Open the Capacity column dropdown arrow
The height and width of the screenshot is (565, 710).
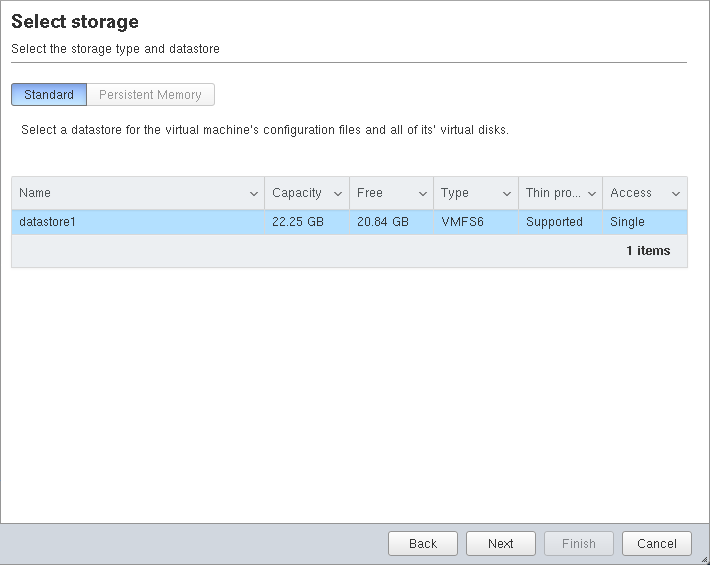point(338,194)
